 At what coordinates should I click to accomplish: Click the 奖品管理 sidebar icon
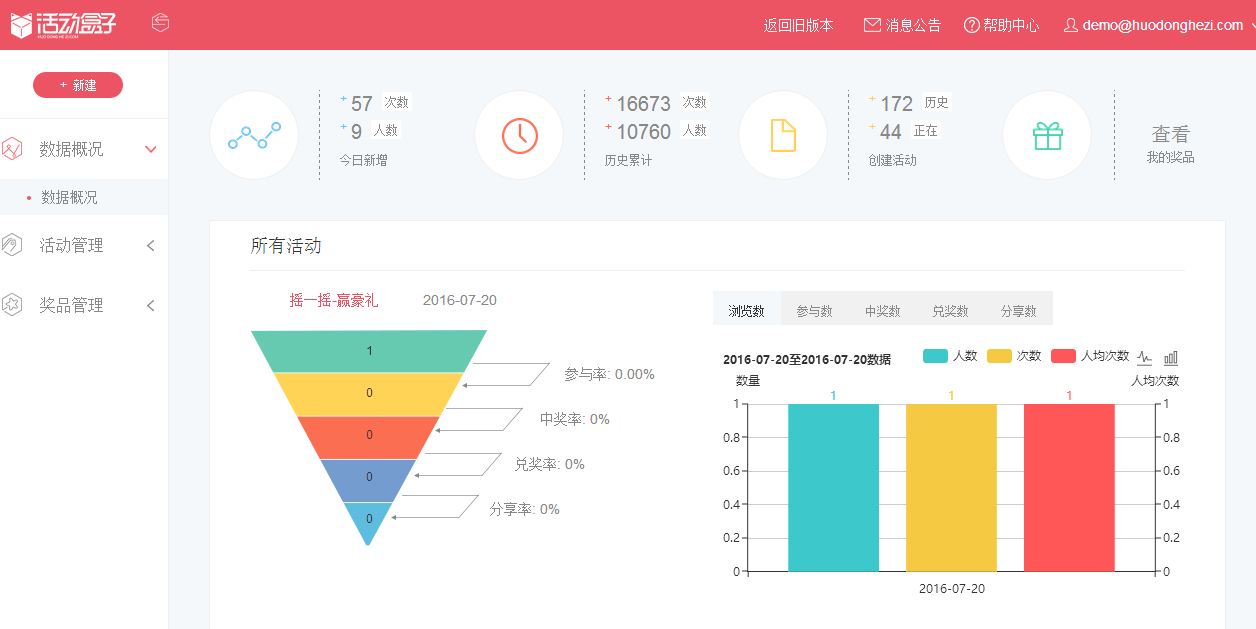click(12, 305)
